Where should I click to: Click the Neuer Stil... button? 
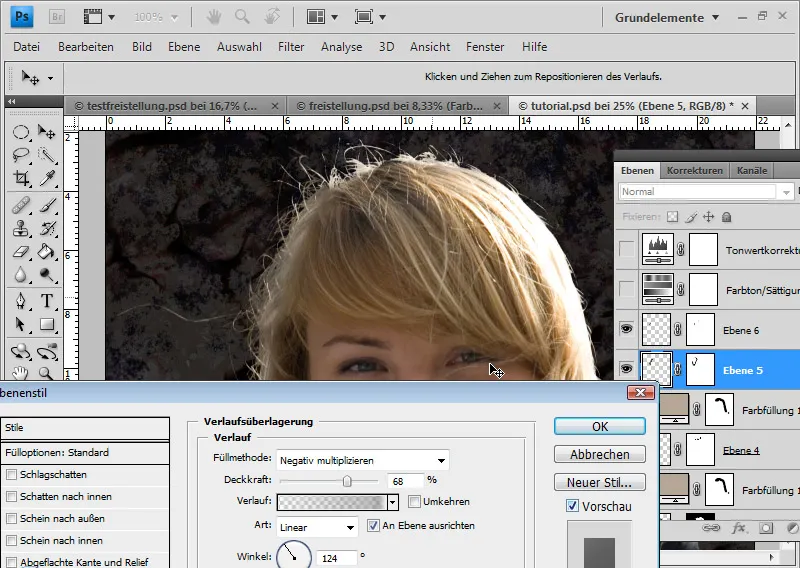tap(599, 482)
